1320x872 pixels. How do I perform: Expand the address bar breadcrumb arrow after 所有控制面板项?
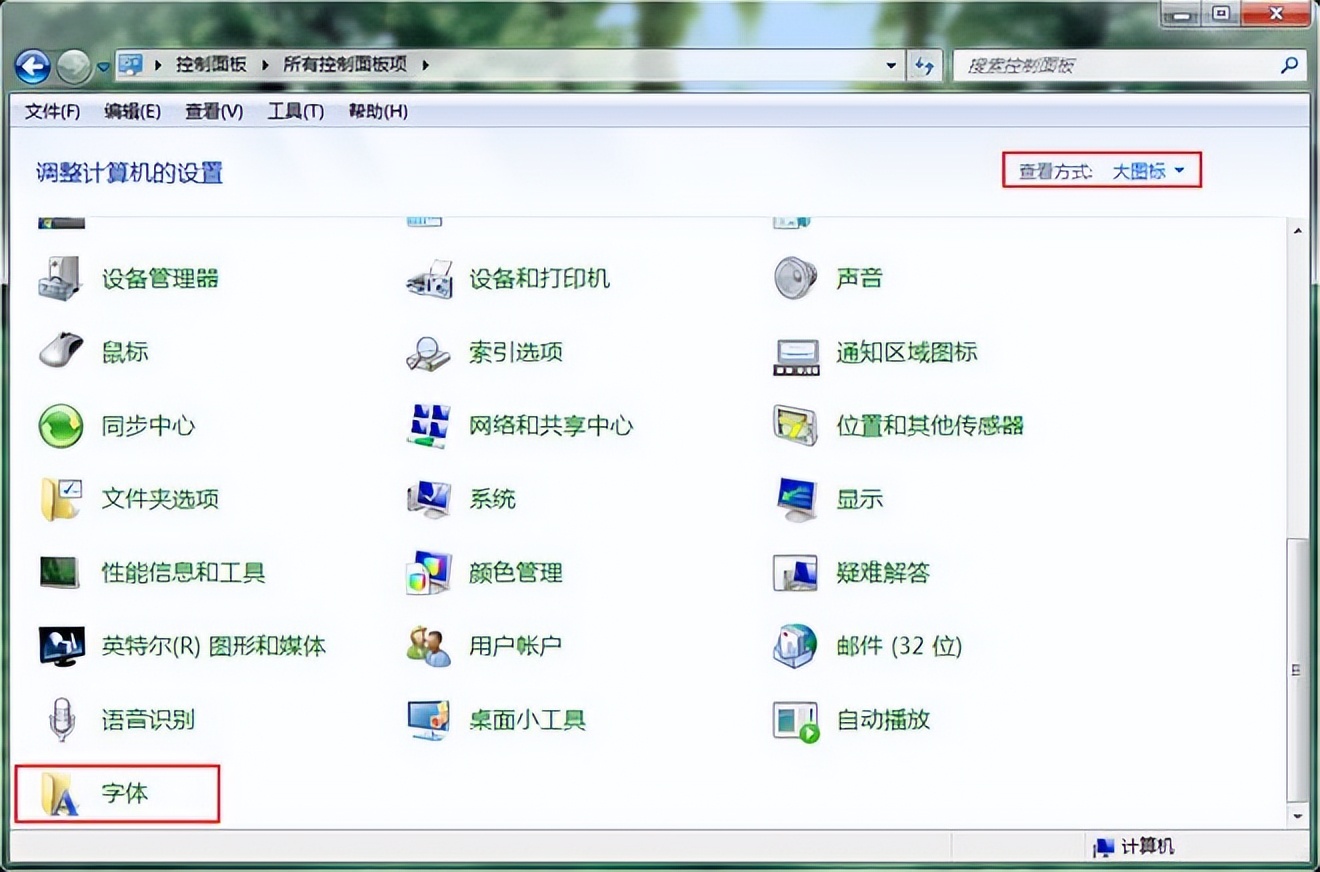(x=423, y=63)
